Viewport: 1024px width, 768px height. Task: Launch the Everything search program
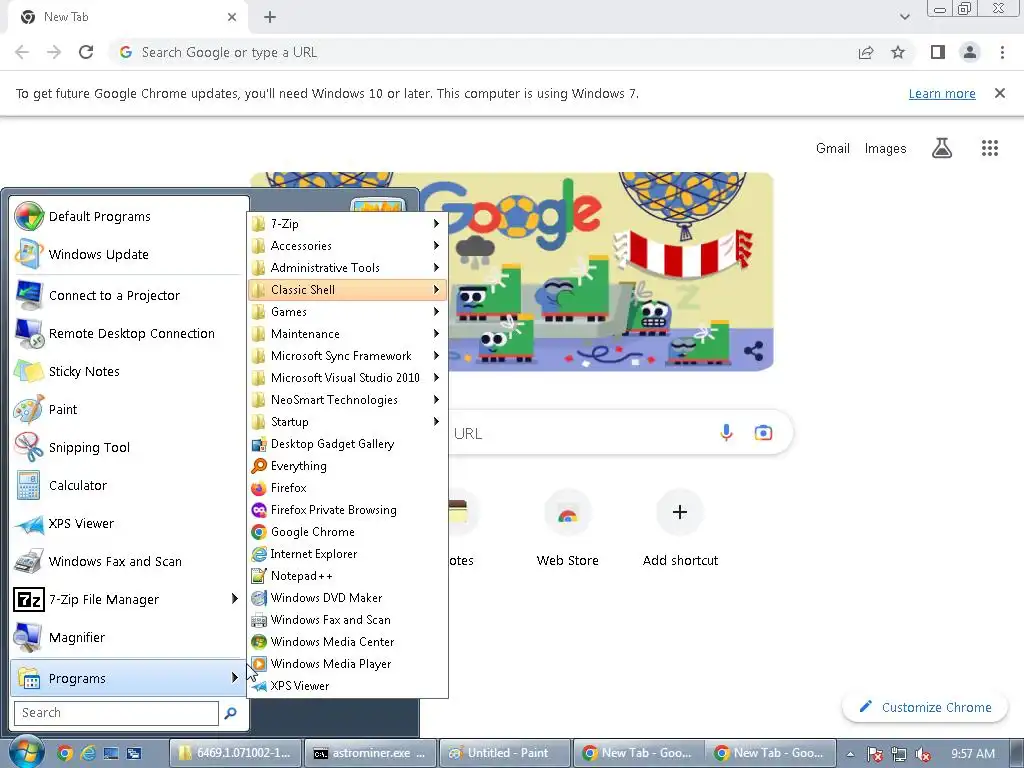348,466
